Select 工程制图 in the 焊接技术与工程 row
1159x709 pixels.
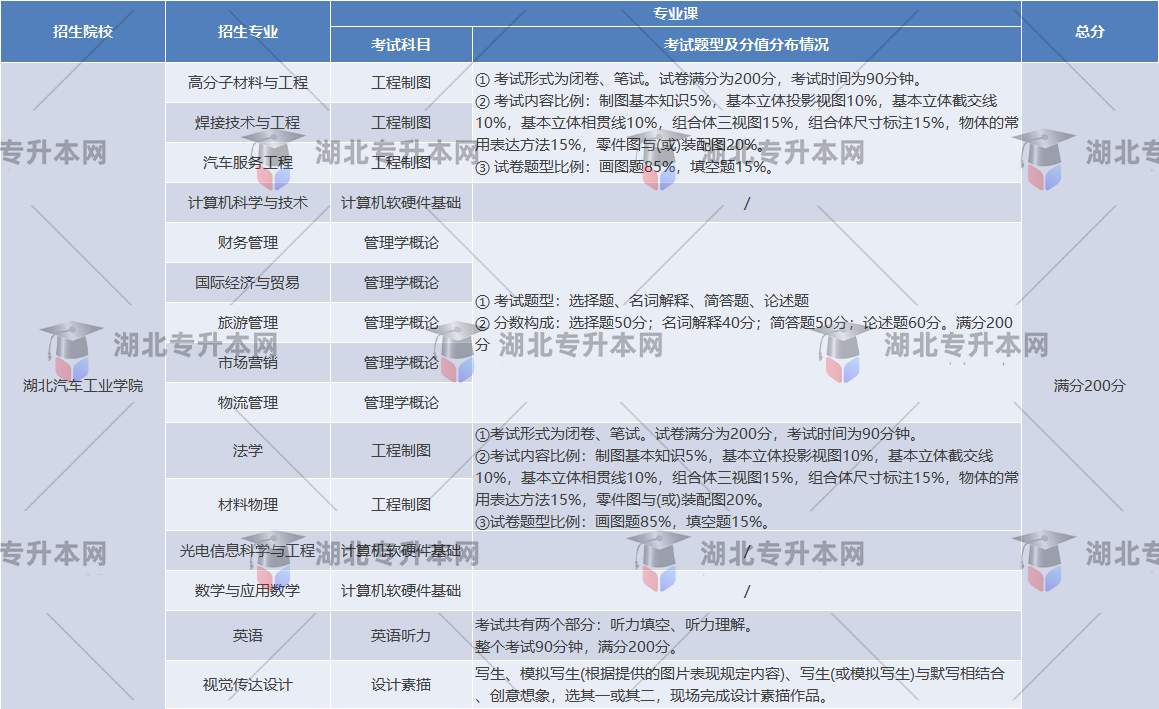401,123
